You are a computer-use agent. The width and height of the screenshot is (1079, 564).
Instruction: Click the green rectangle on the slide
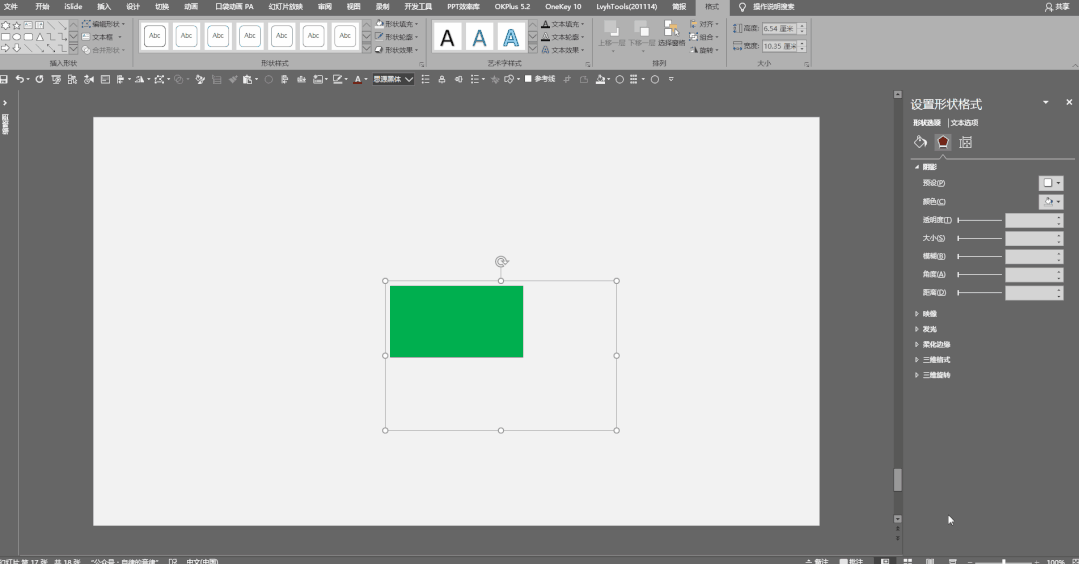pos(456,321)
